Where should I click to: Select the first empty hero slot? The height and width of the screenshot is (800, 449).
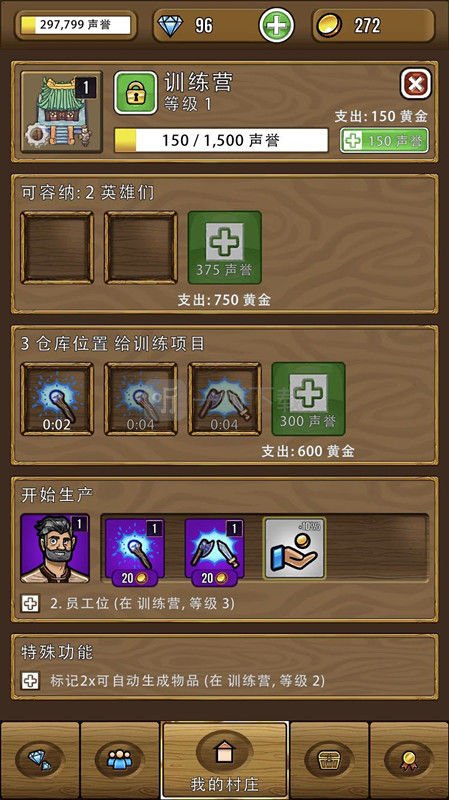click(x=57, y=247)
